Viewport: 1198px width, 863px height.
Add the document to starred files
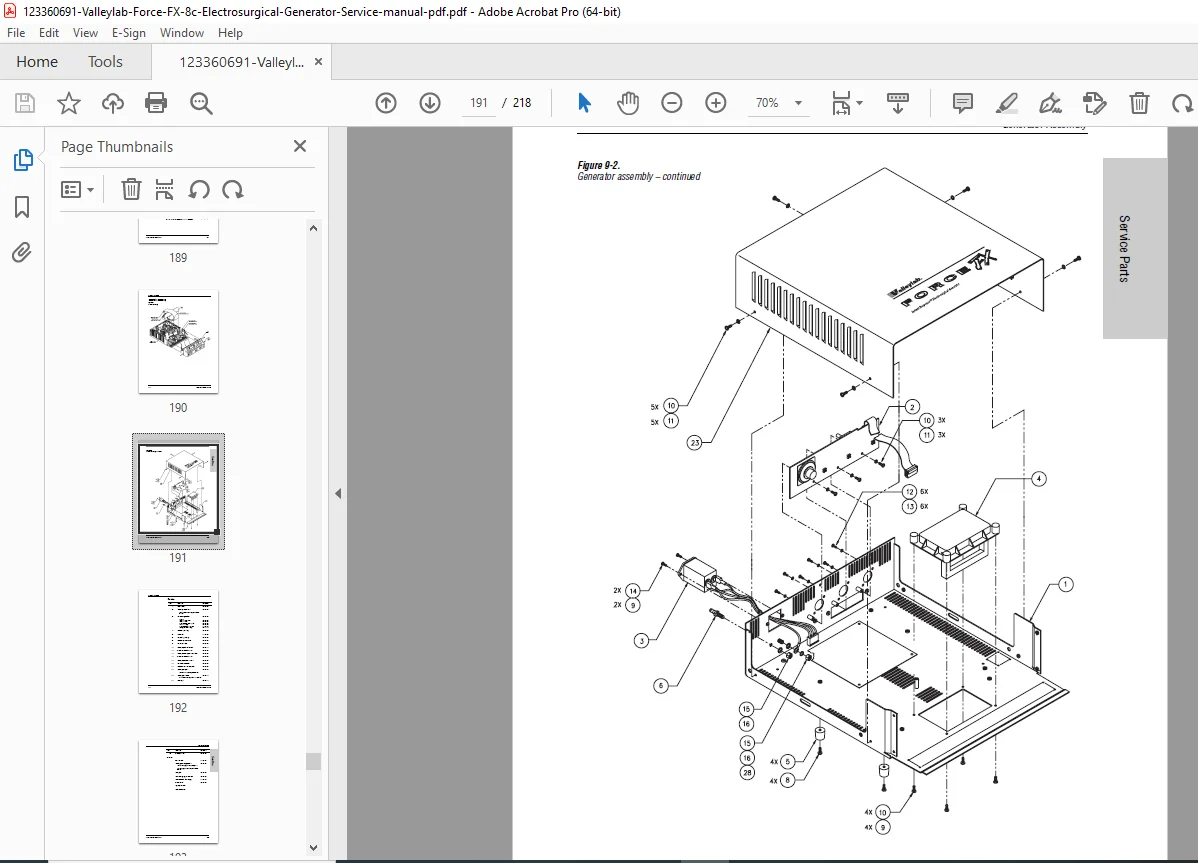(69, 103)
